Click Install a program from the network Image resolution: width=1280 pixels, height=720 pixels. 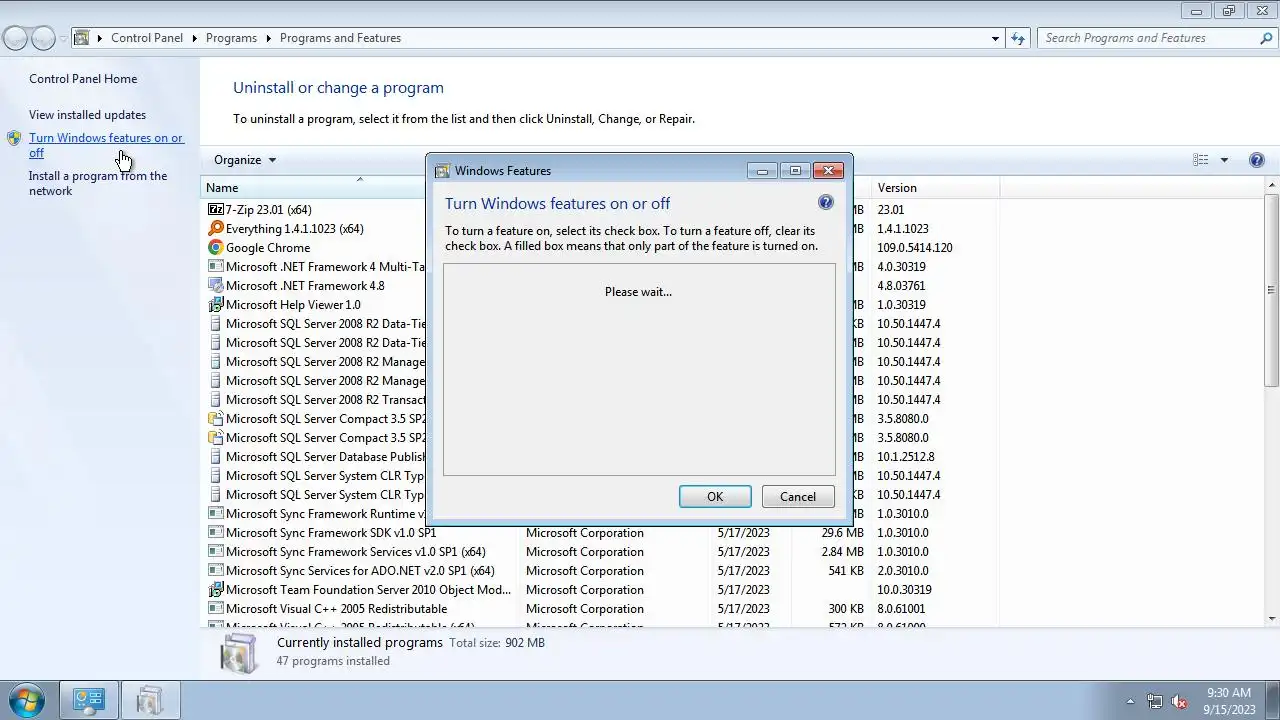pos(98,183)
